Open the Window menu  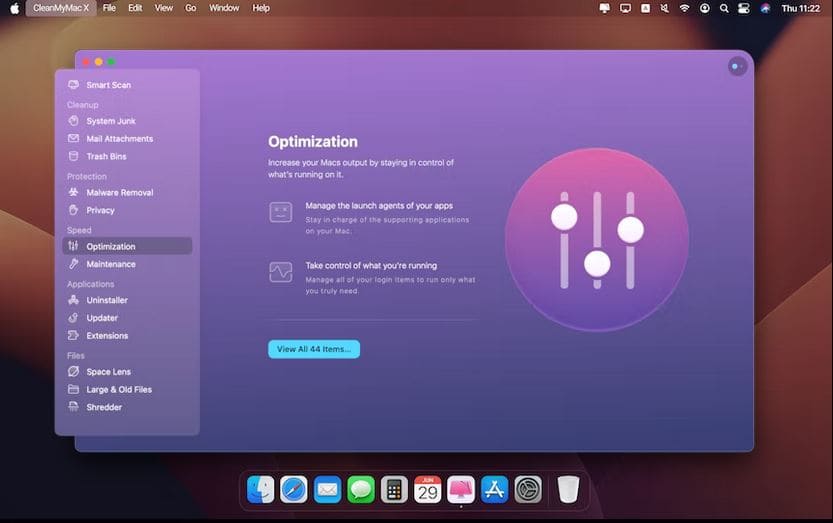pos(224,8)
